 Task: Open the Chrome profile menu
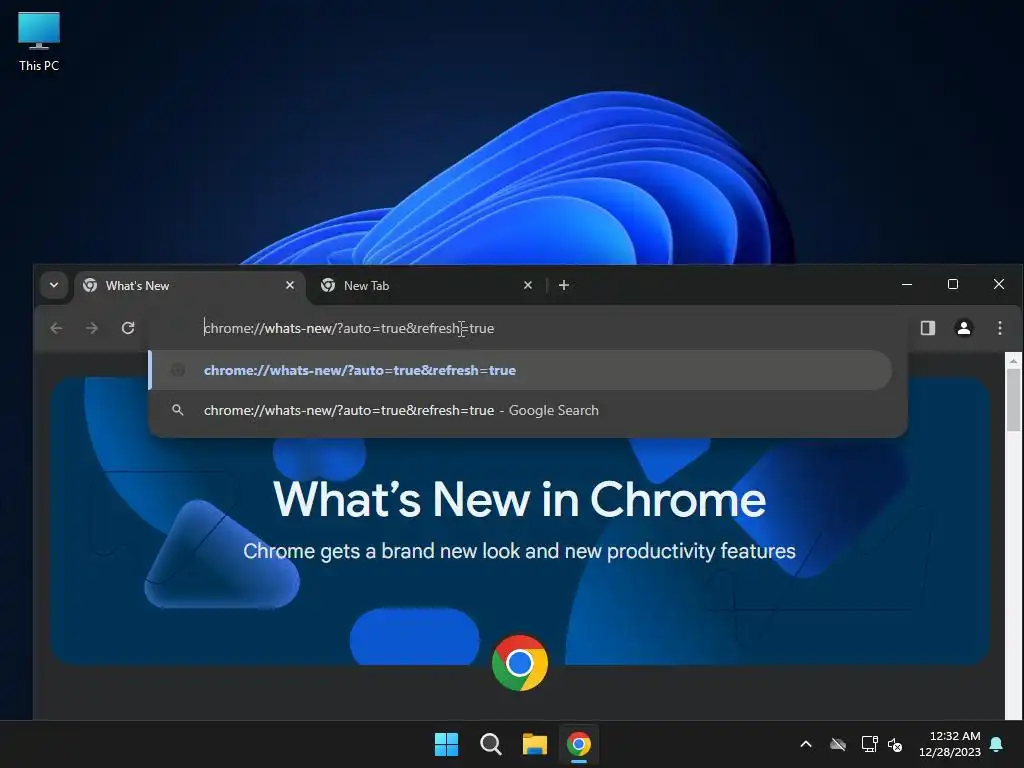coord(963,328)
